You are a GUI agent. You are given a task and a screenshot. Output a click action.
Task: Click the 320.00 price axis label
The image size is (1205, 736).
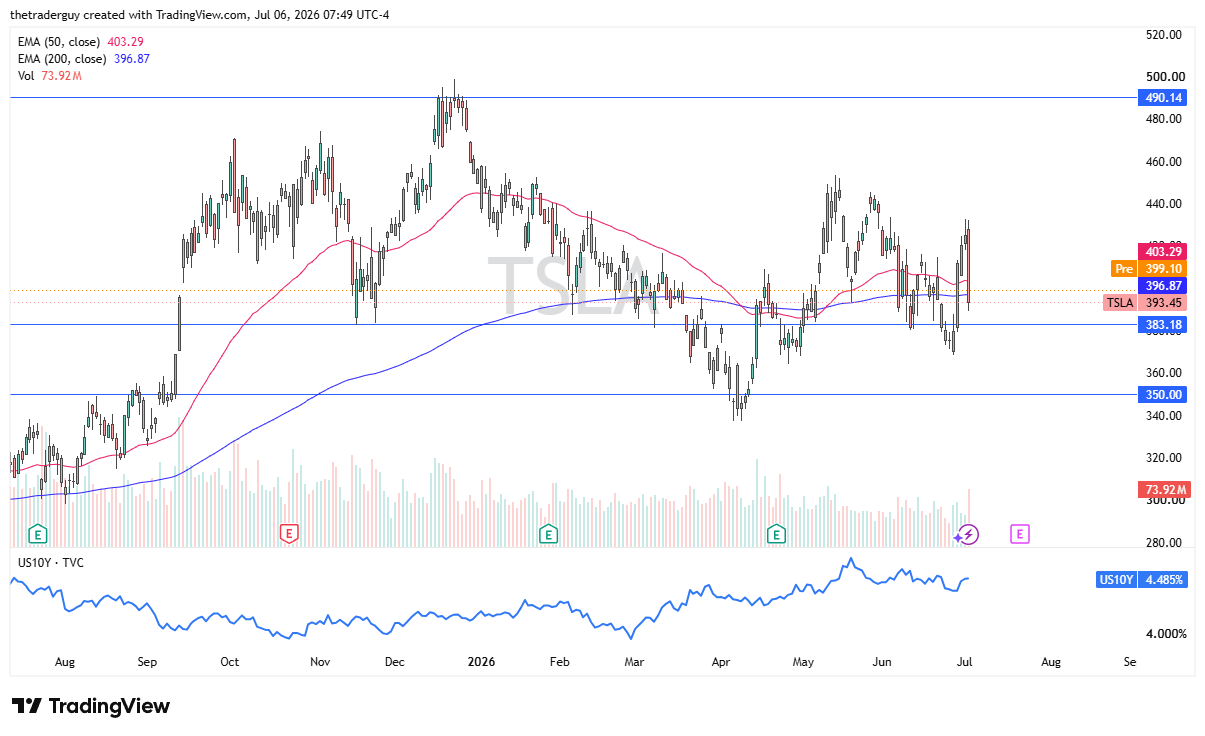coord(1164,458)
